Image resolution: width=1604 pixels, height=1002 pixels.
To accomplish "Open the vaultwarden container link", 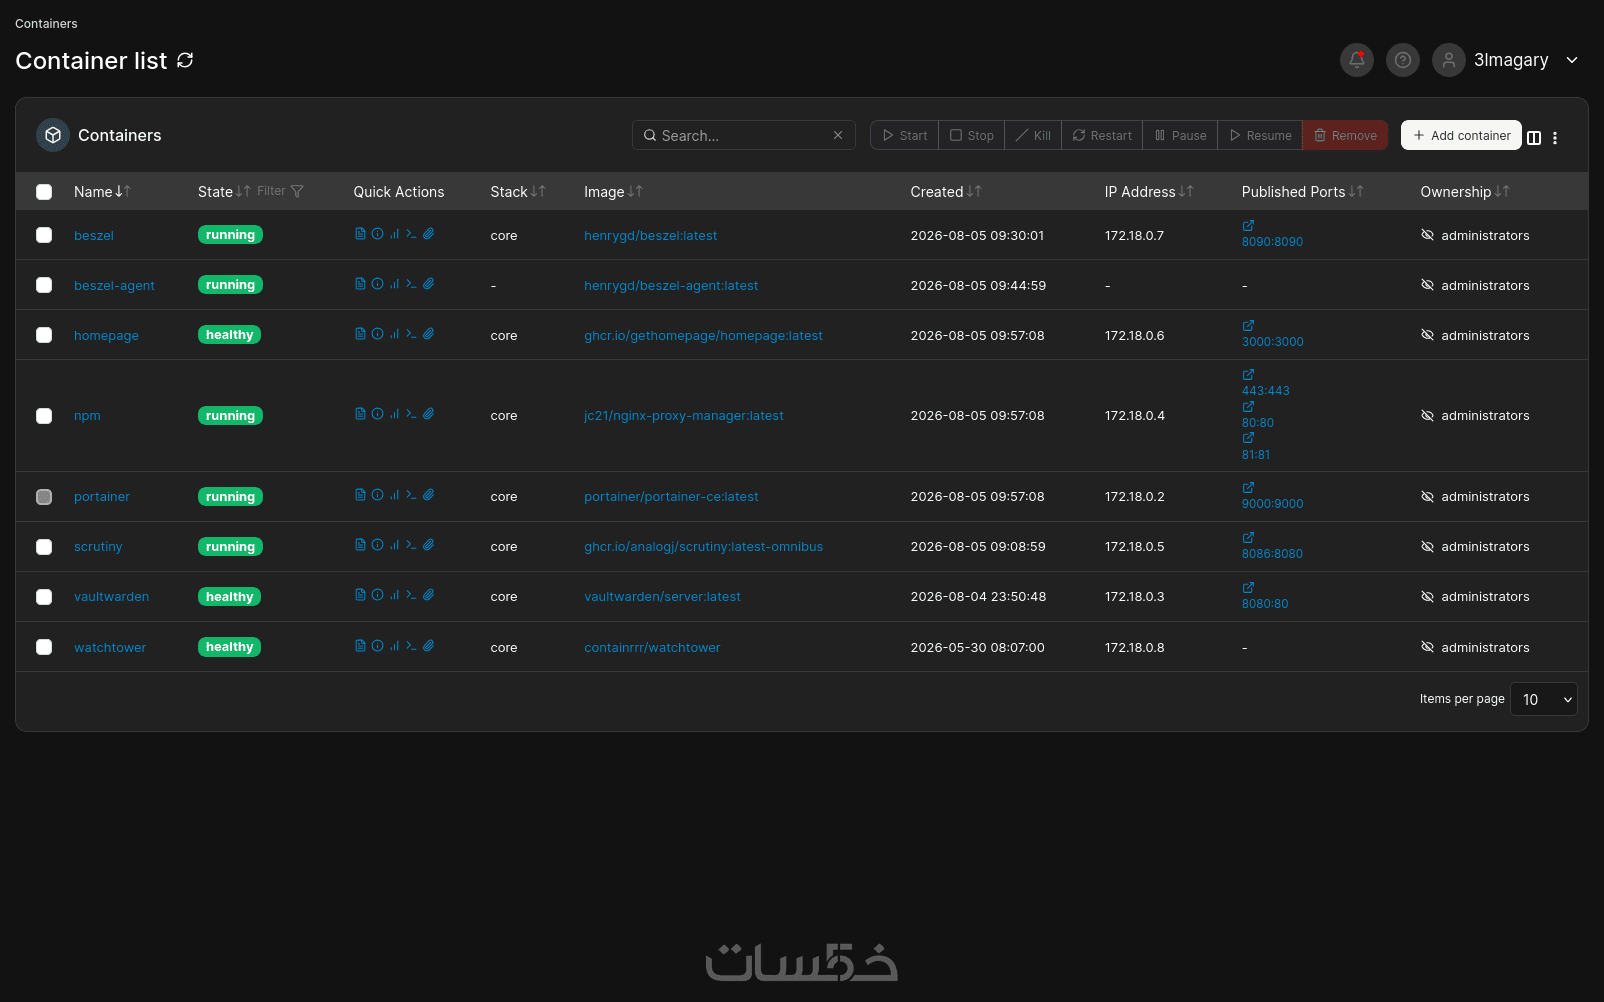I will coord(111,597).
